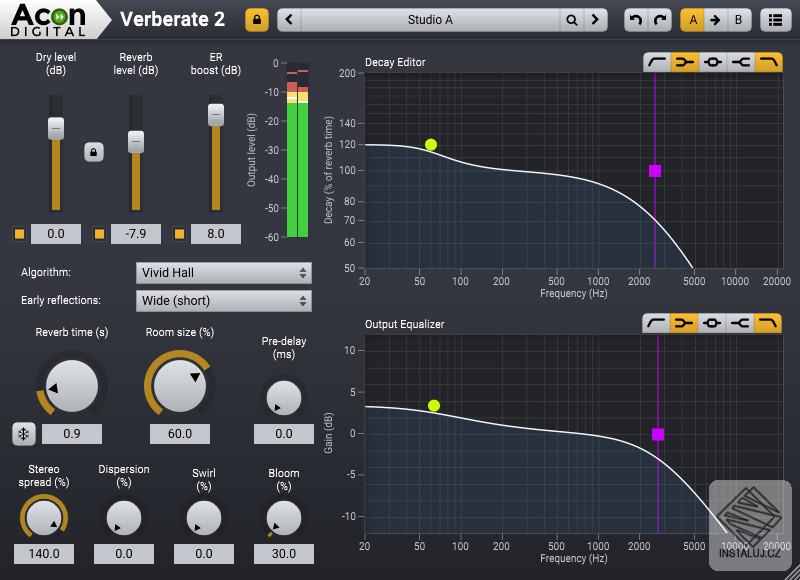Select the magenta square node in Decay Editor

655,171
